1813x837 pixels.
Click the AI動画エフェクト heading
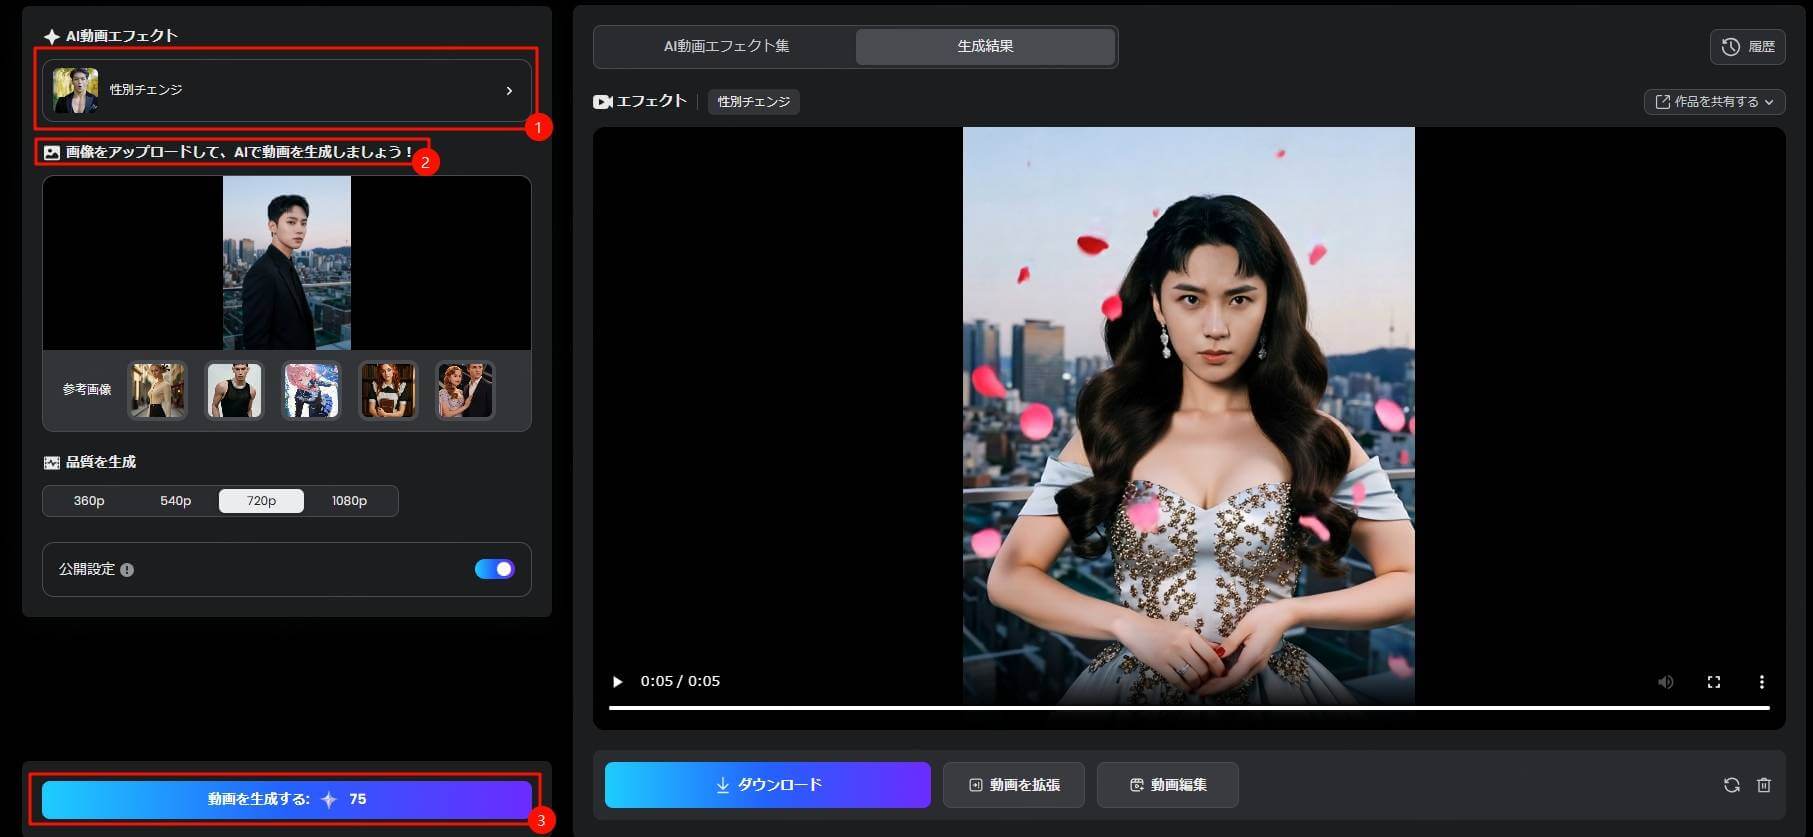click(121, 36)
